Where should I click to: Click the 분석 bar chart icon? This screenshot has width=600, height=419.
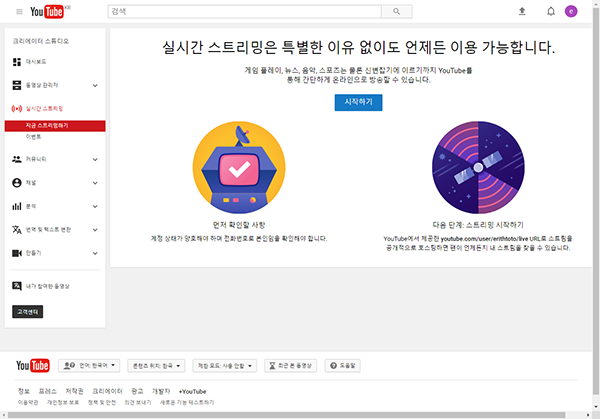[17, 207]
